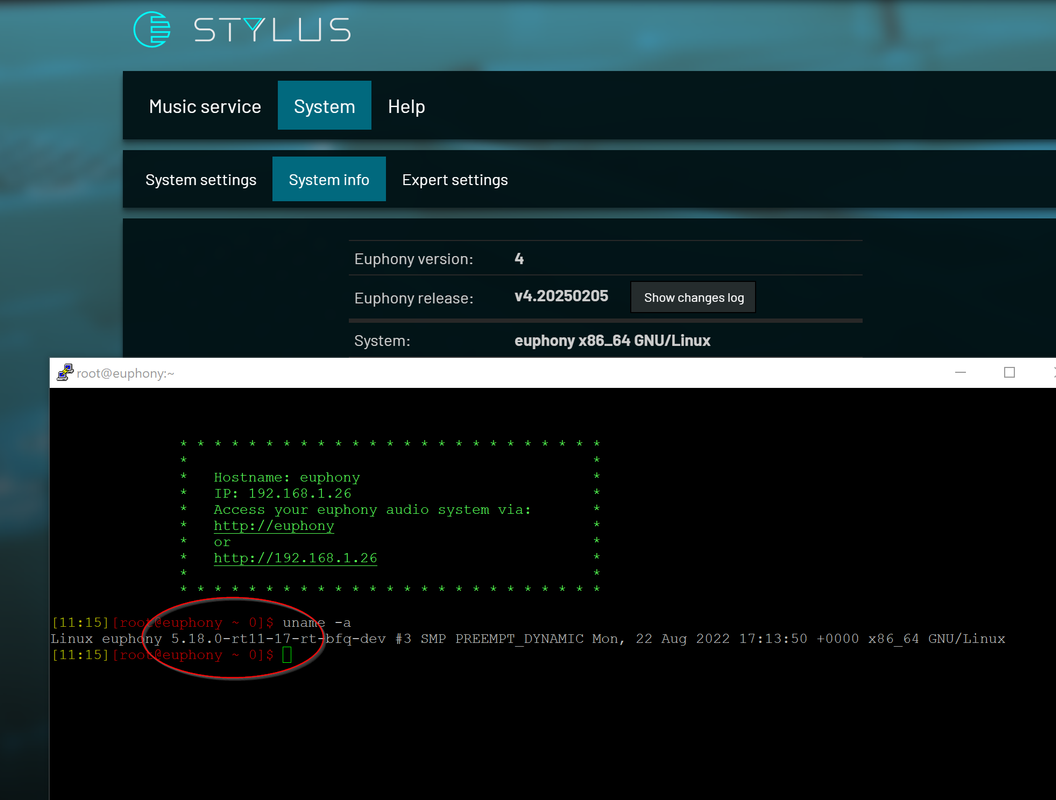Click the PuTTY icon in terminal title bar

point(65,372)
